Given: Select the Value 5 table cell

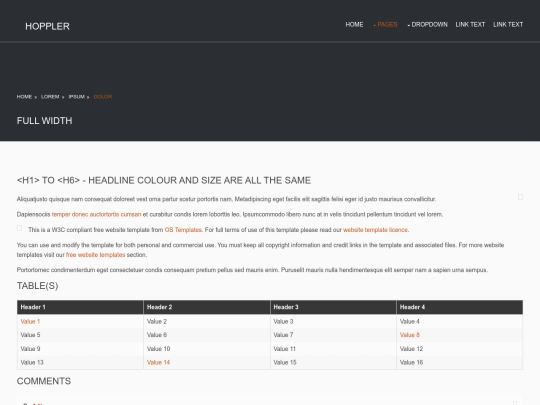Looking at the screenshot, I should click(x=80, y=335).
